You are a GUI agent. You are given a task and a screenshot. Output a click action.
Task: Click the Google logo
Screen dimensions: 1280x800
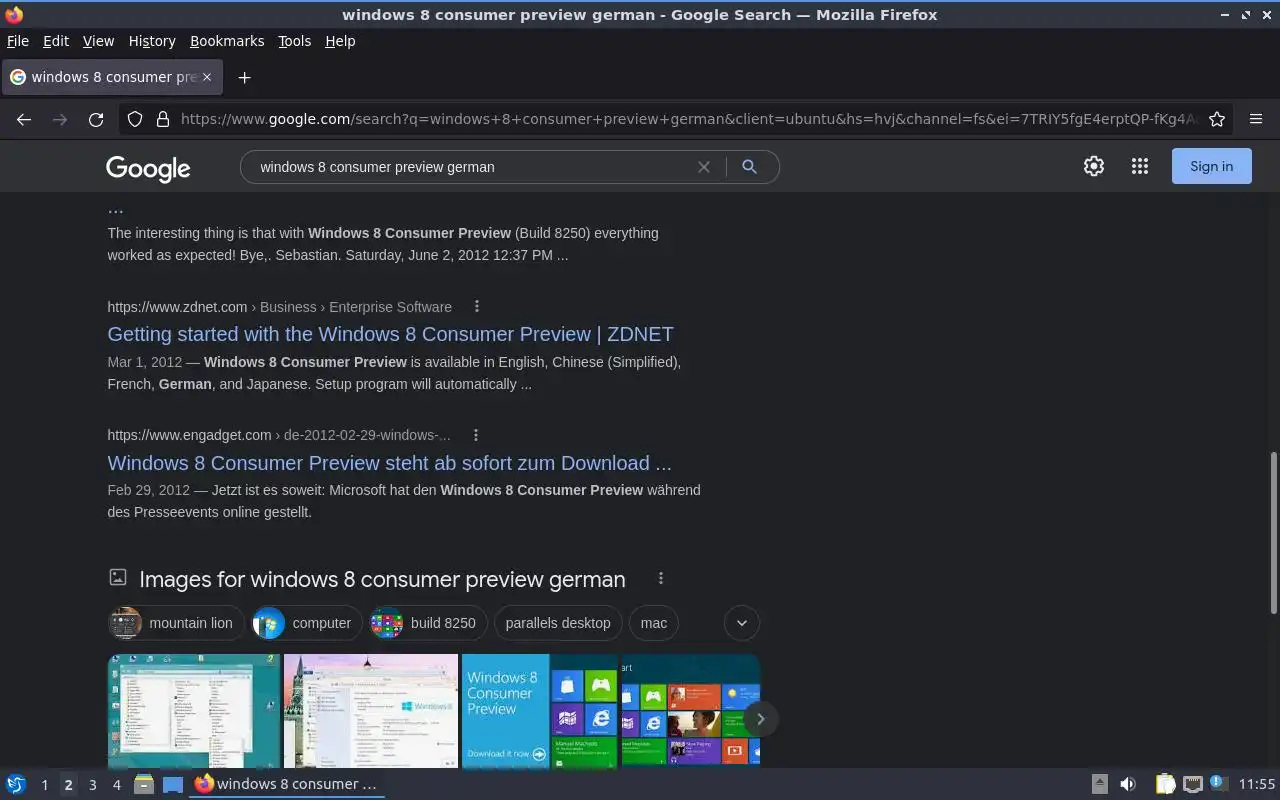coord(148,168)
